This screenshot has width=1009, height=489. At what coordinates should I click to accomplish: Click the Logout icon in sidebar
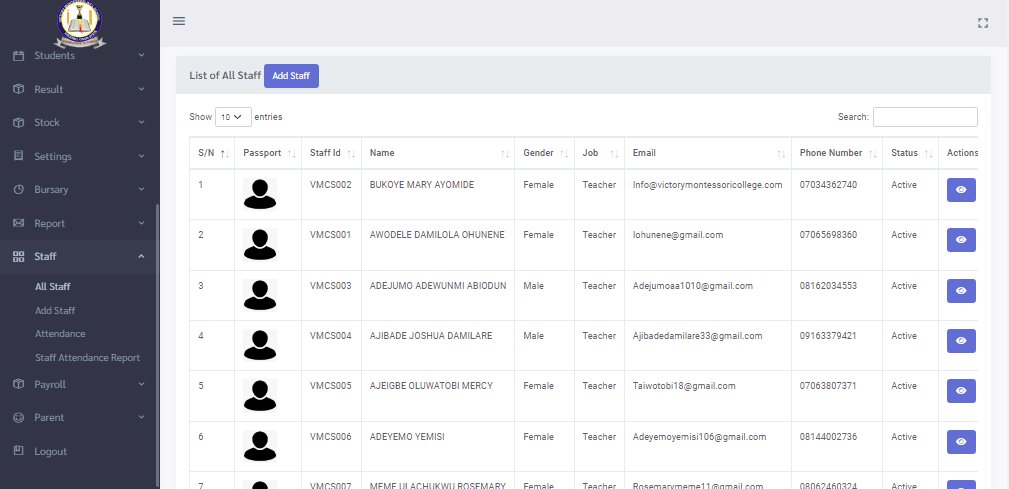[19, 450]
